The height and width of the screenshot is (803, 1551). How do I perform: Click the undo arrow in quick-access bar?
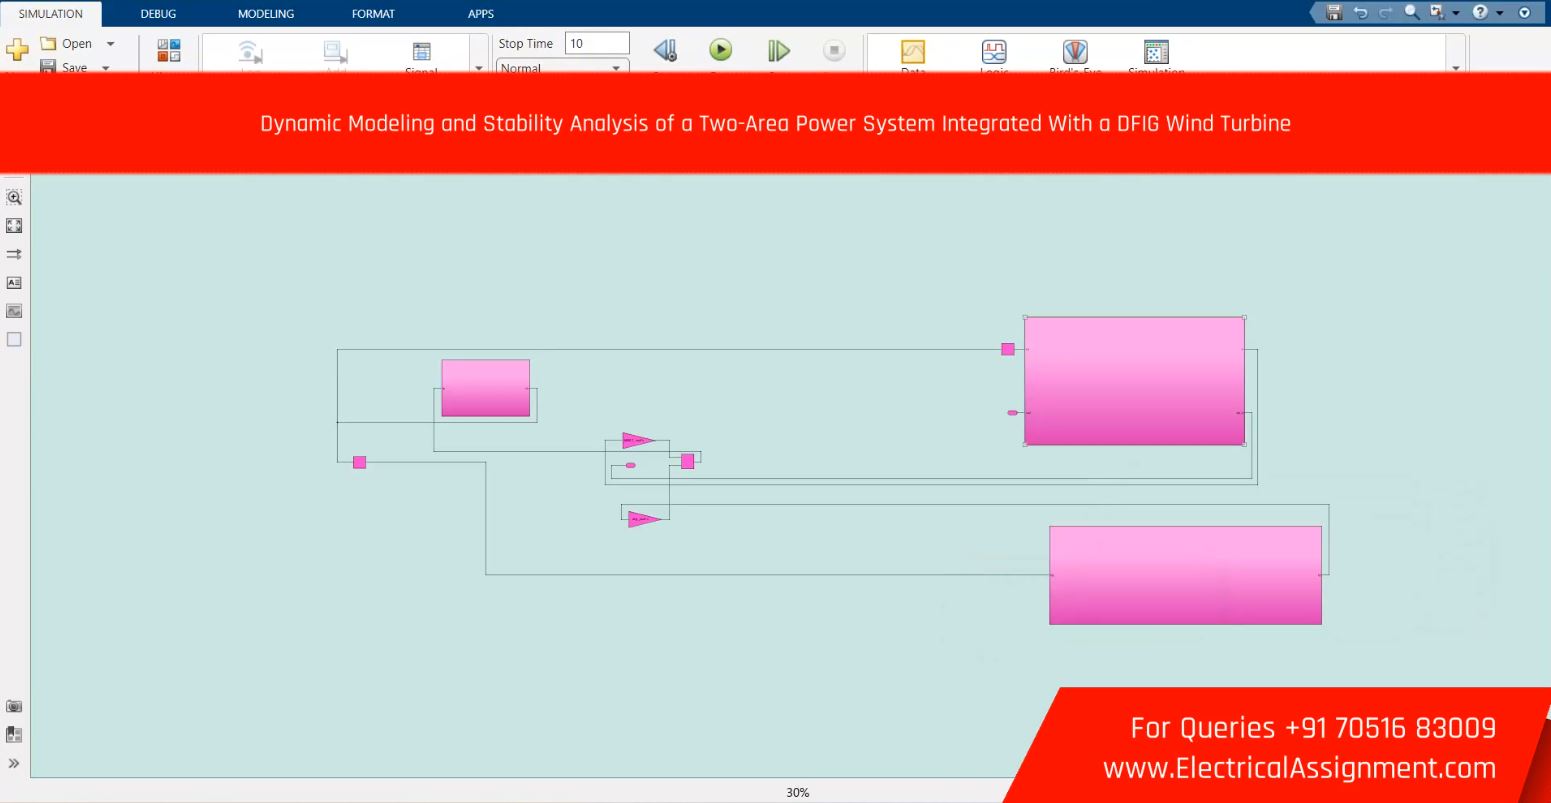click(x=1361, y=12)
